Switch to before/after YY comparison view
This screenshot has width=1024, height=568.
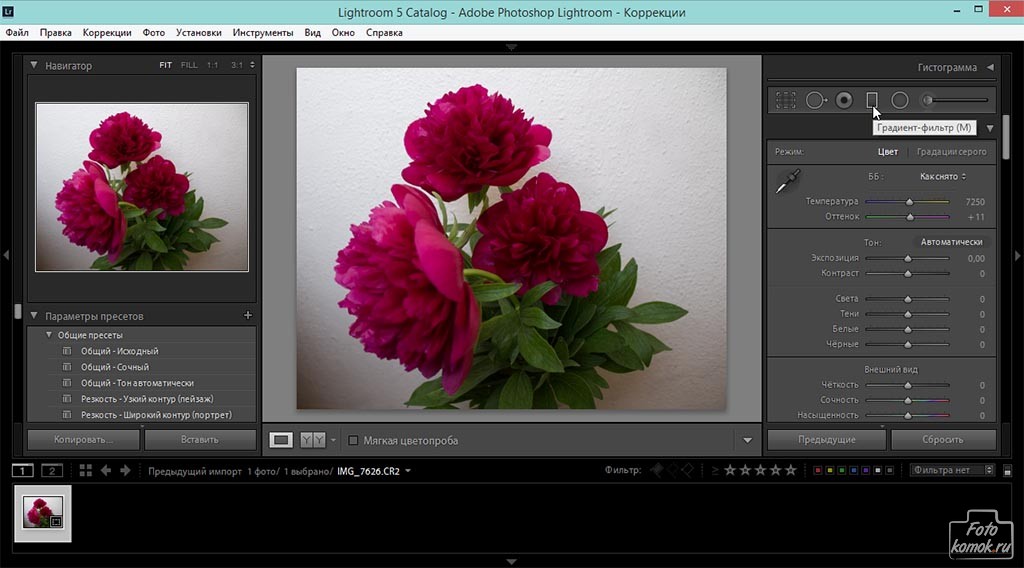(x=312, y=440)
